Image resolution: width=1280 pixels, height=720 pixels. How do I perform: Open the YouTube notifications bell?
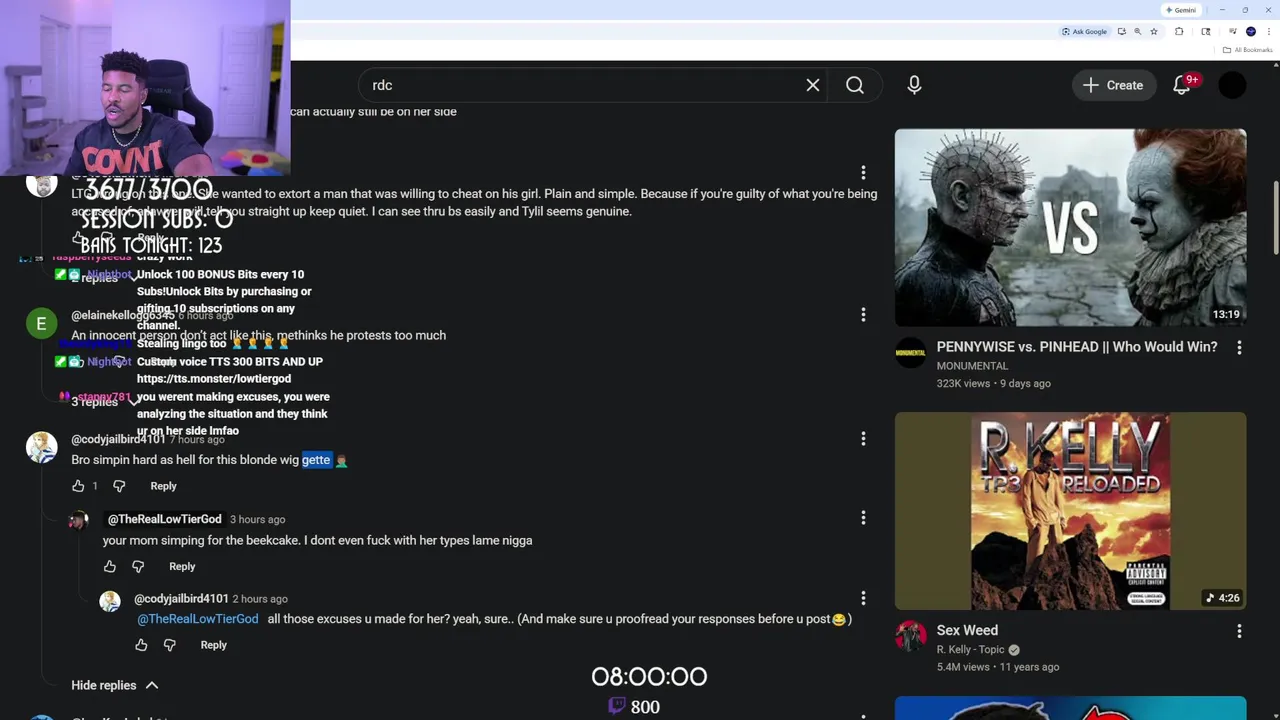(x=1182, y=85)
